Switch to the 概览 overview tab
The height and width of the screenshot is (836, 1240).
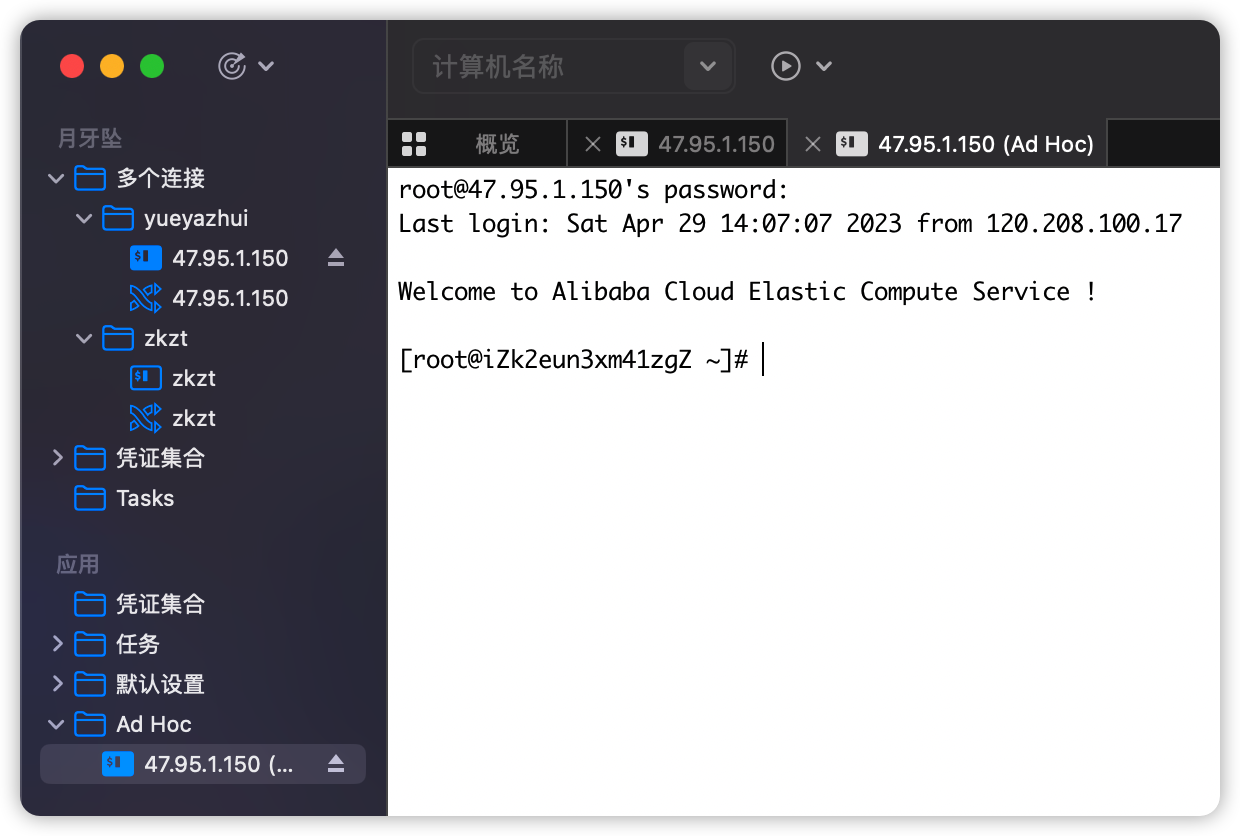[497, 144]
